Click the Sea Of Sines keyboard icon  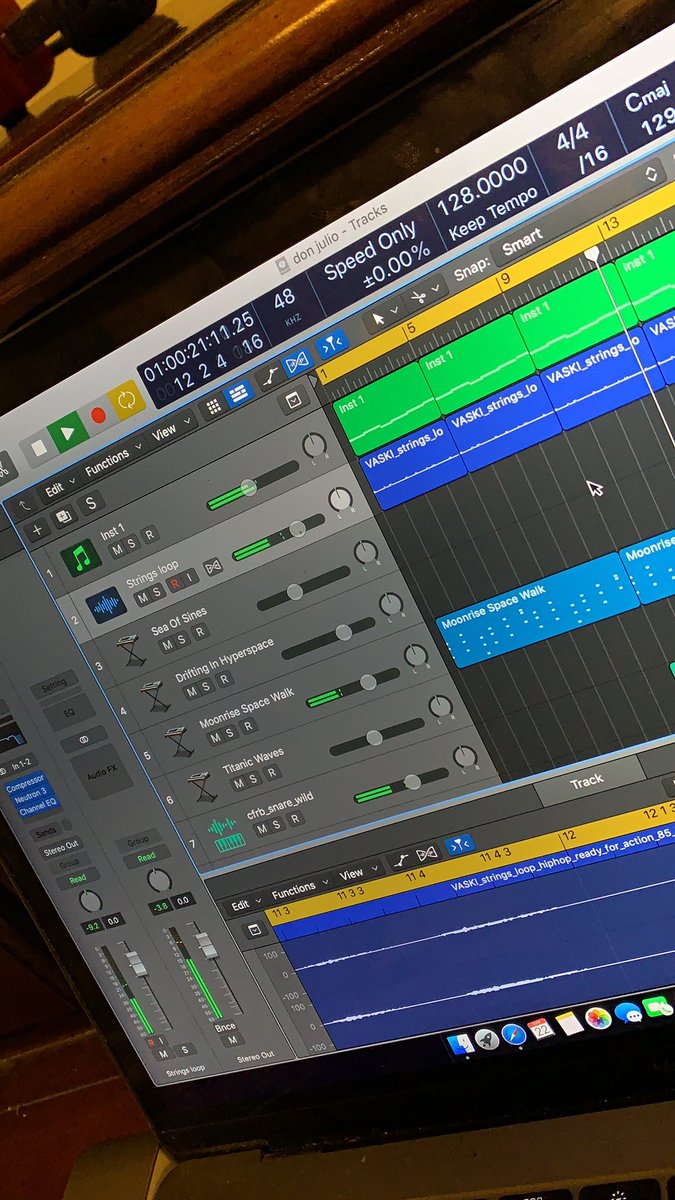pos(131,650)
